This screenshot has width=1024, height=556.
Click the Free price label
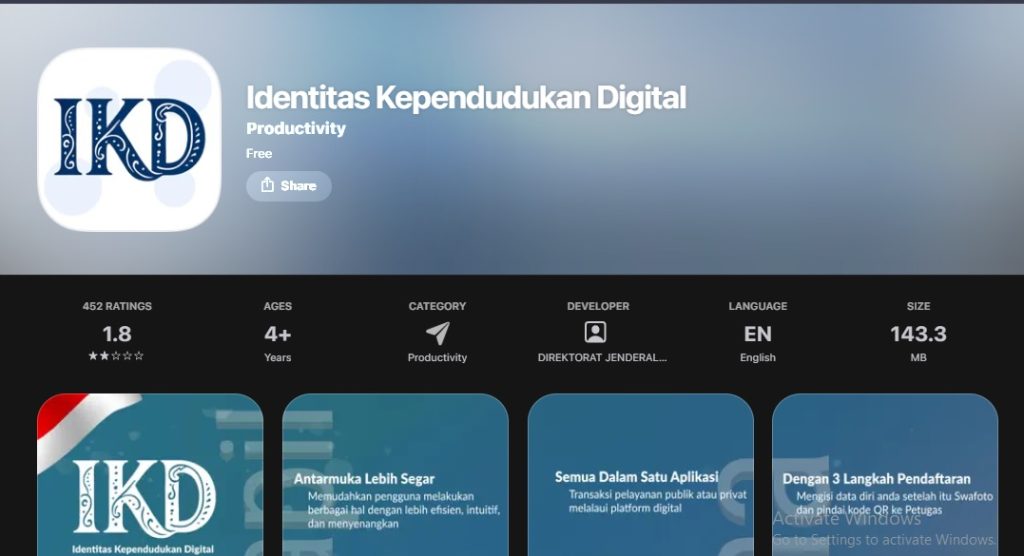[x=259, y=154]
